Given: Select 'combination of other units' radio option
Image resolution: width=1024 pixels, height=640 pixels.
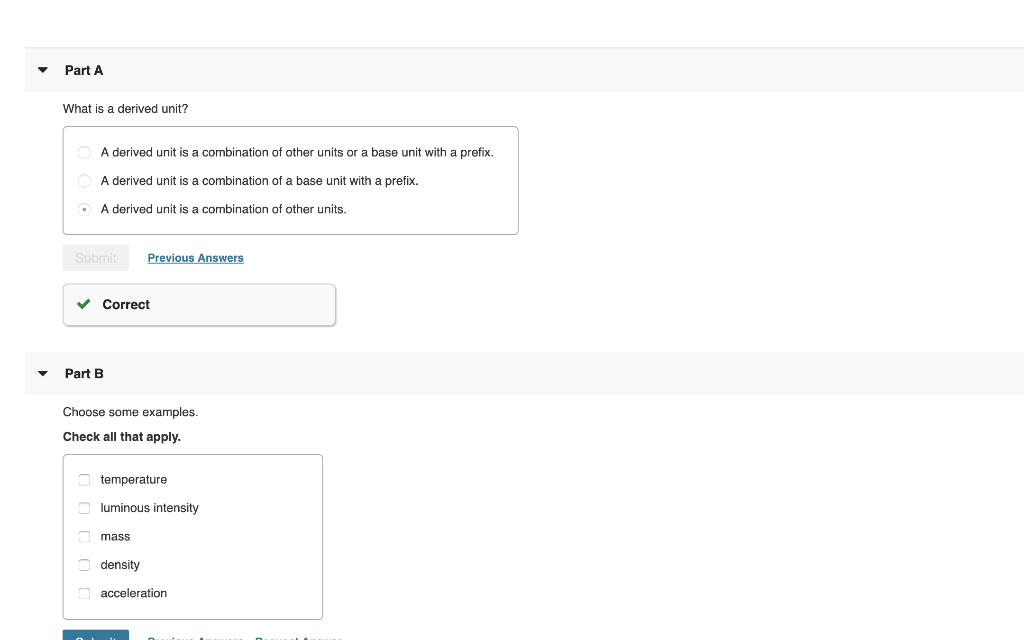Looking at the screenshot, I should (85, 209).
